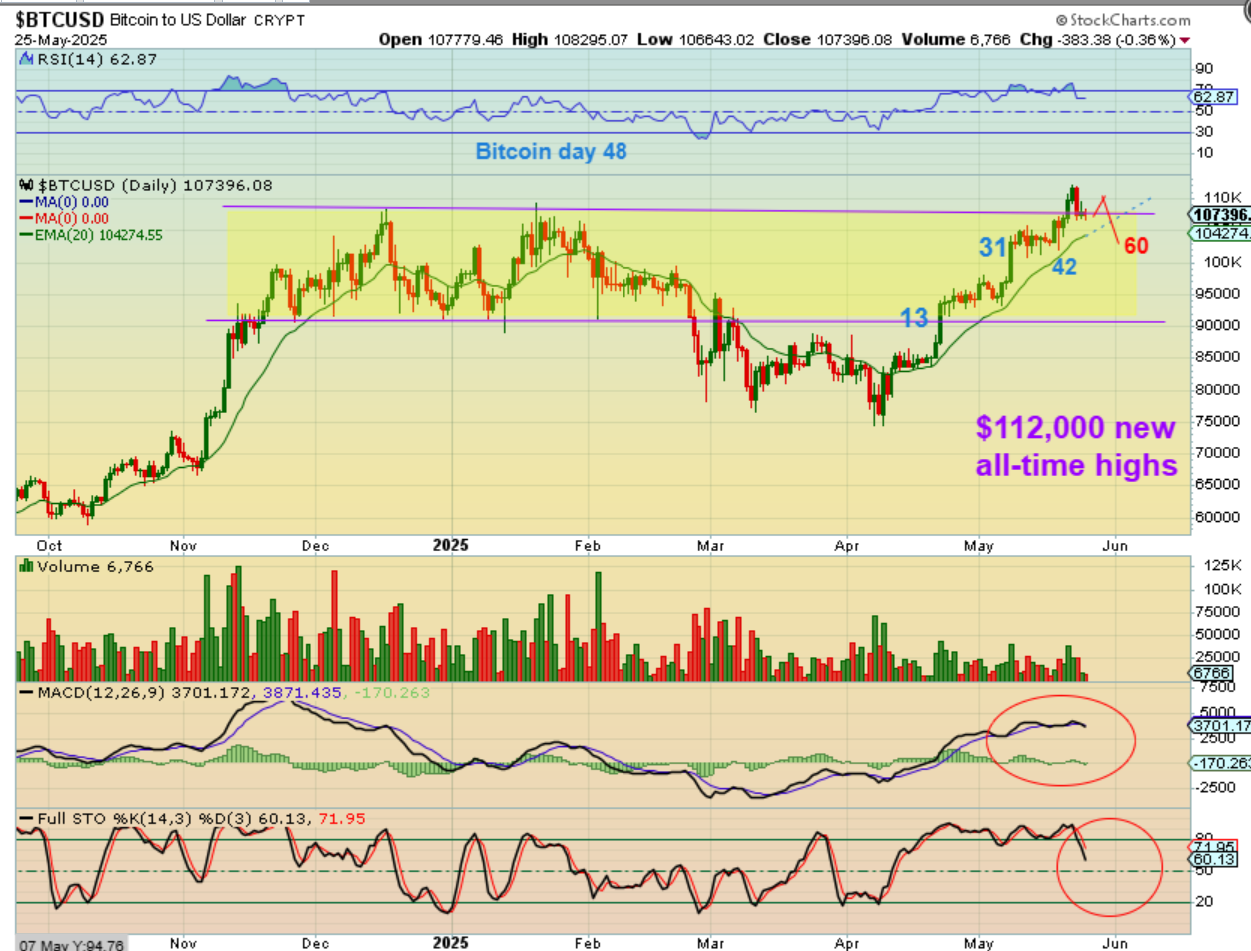Image resolution: width=1251 pixels, height=951 pixels.
Task: Click the black line marker before Full STO
Action: click(24, 818)
